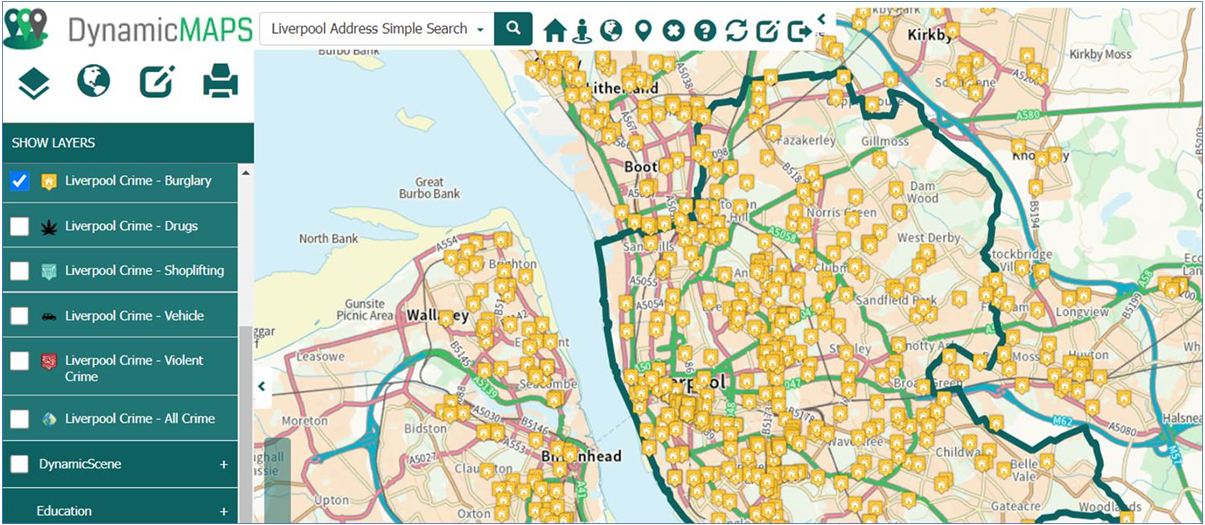Screen dimensions: 1205x525
Task: Activate the street view person icon
Action: coord(583,31)
